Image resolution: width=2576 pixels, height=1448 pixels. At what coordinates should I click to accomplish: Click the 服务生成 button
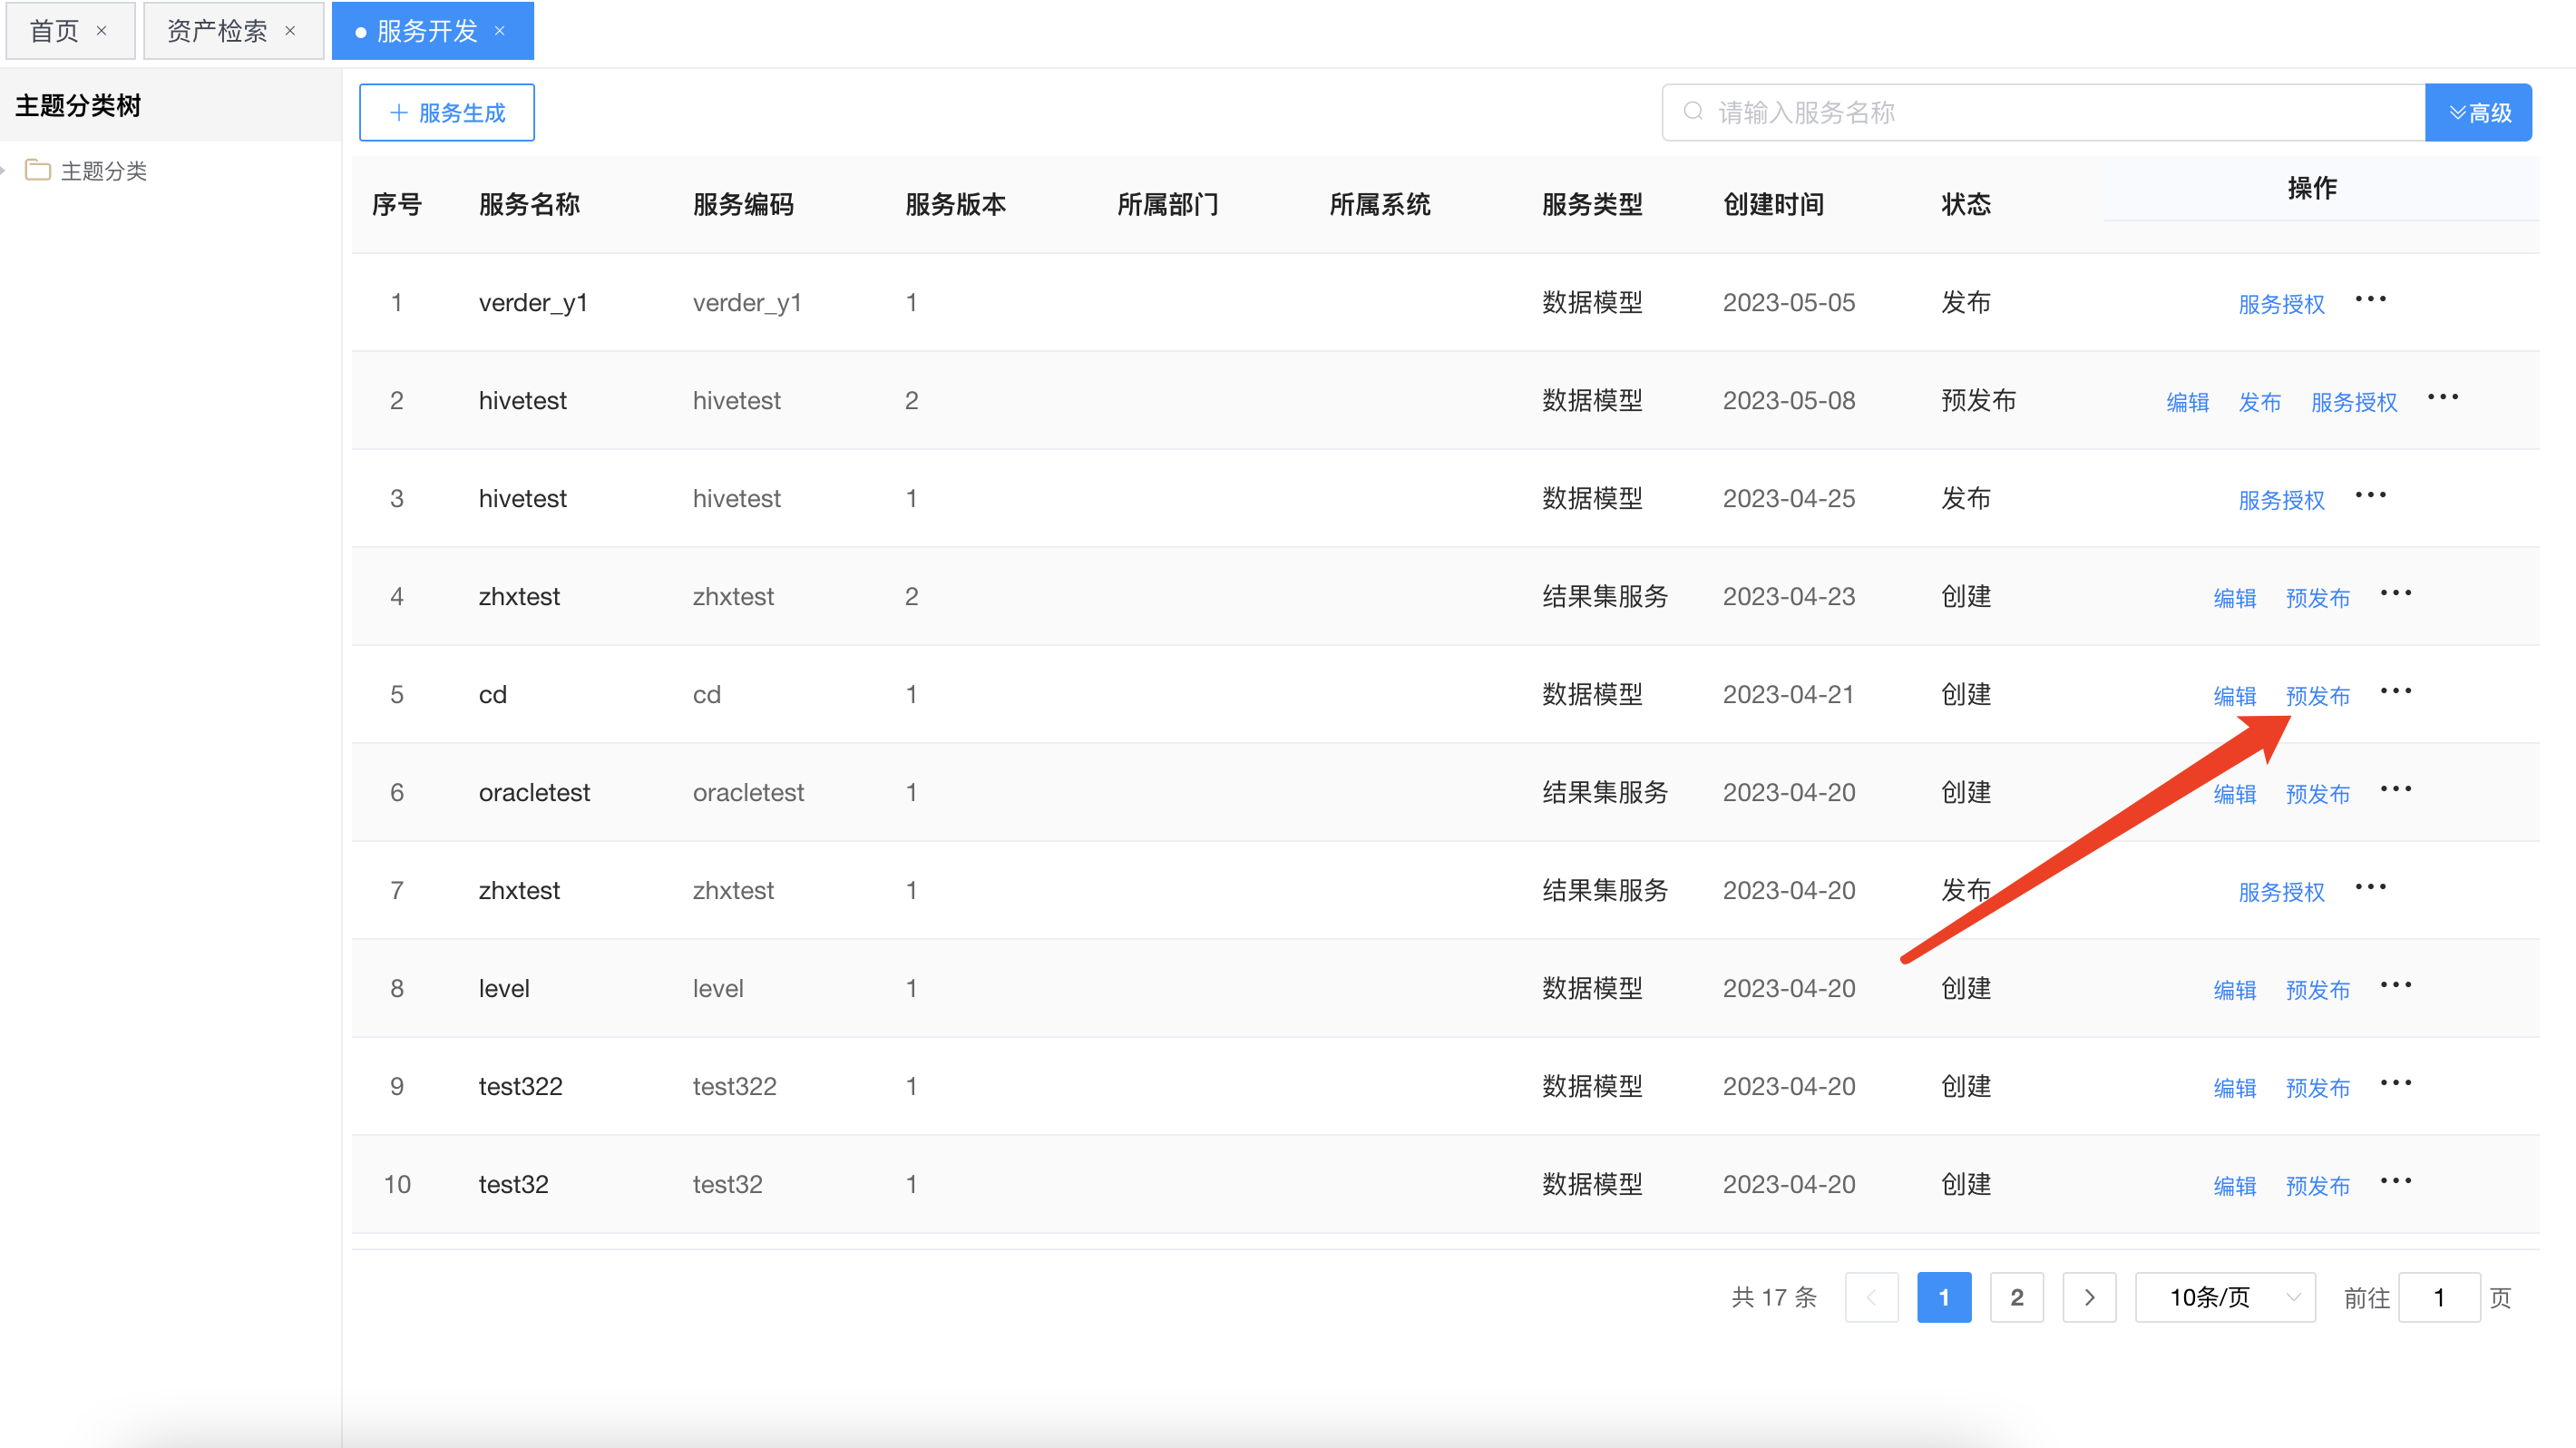pos(446,112)
